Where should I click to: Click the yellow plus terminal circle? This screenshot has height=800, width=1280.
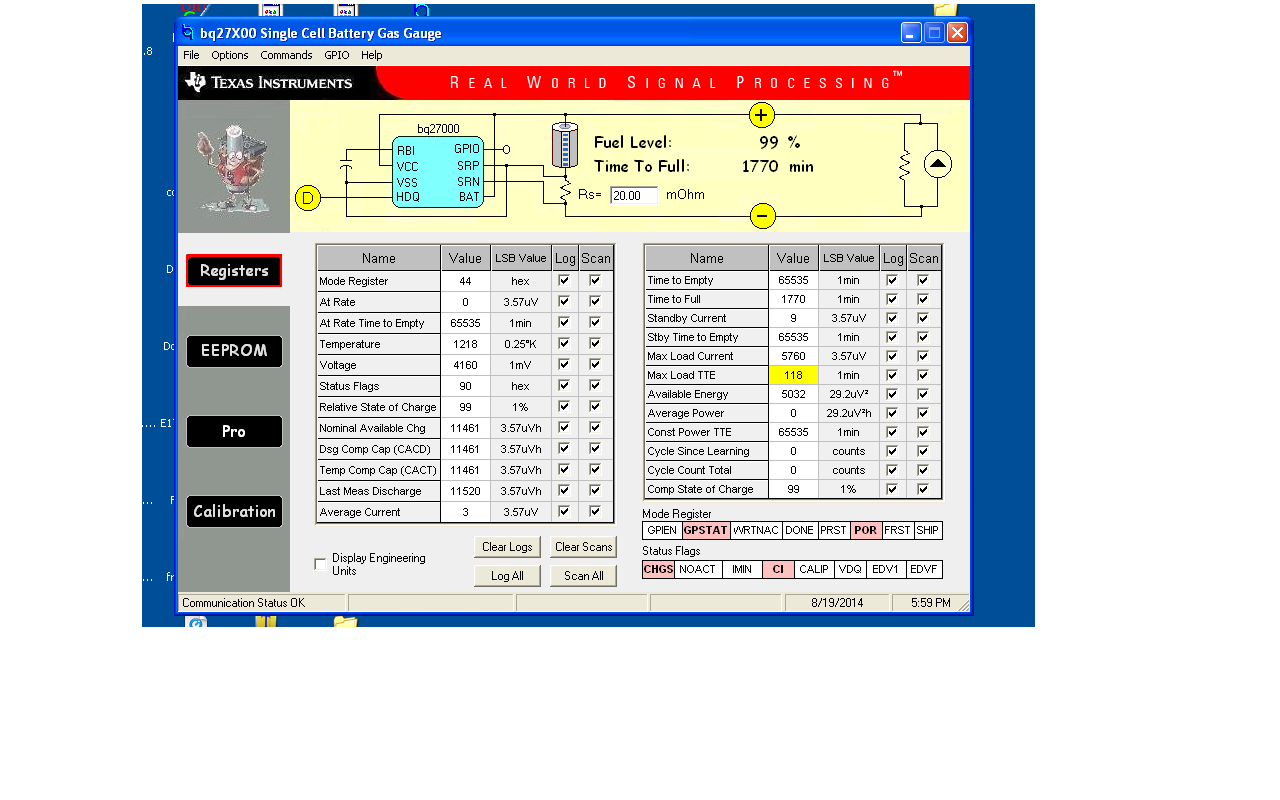(x=762, y=115)
